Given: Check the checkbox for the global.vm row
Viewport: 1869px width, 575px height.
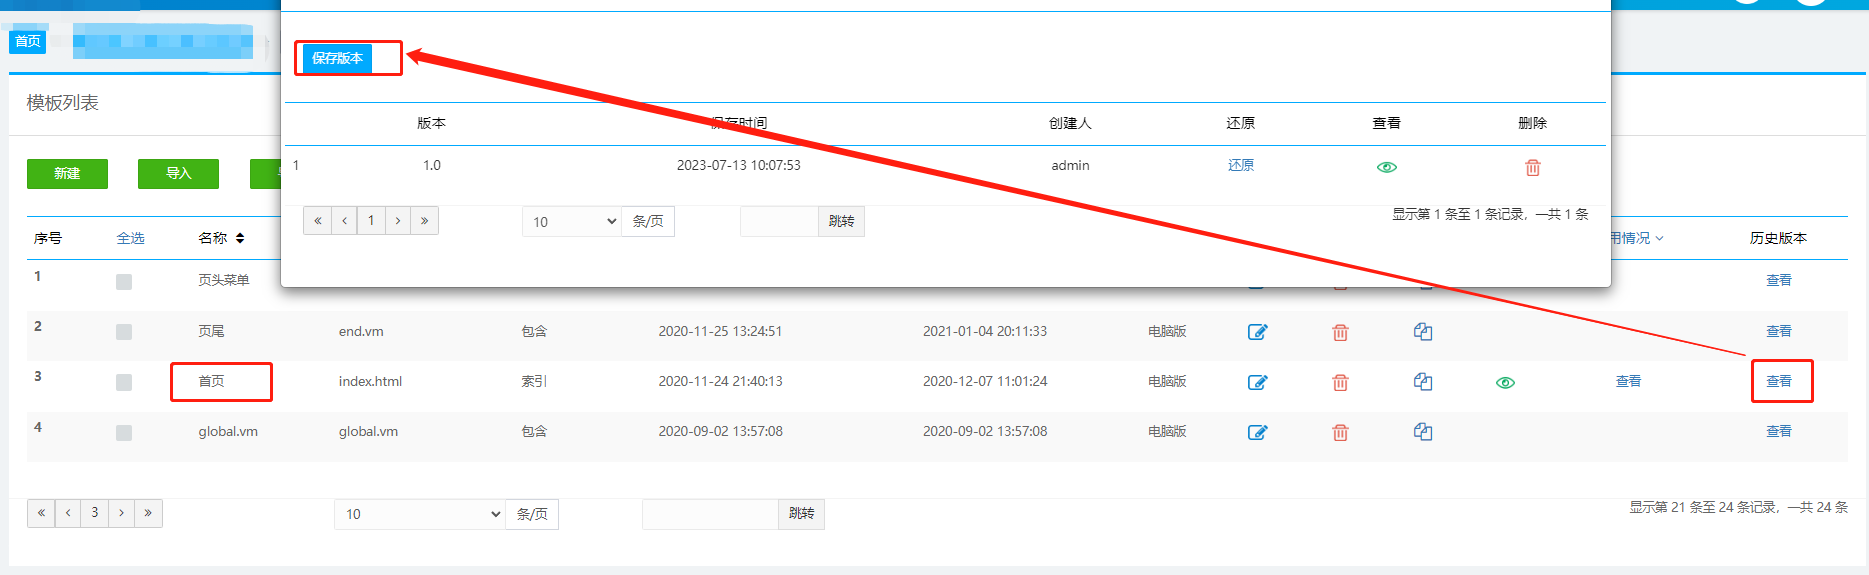Looking at the screenshot, I should [x=124, y=432].
